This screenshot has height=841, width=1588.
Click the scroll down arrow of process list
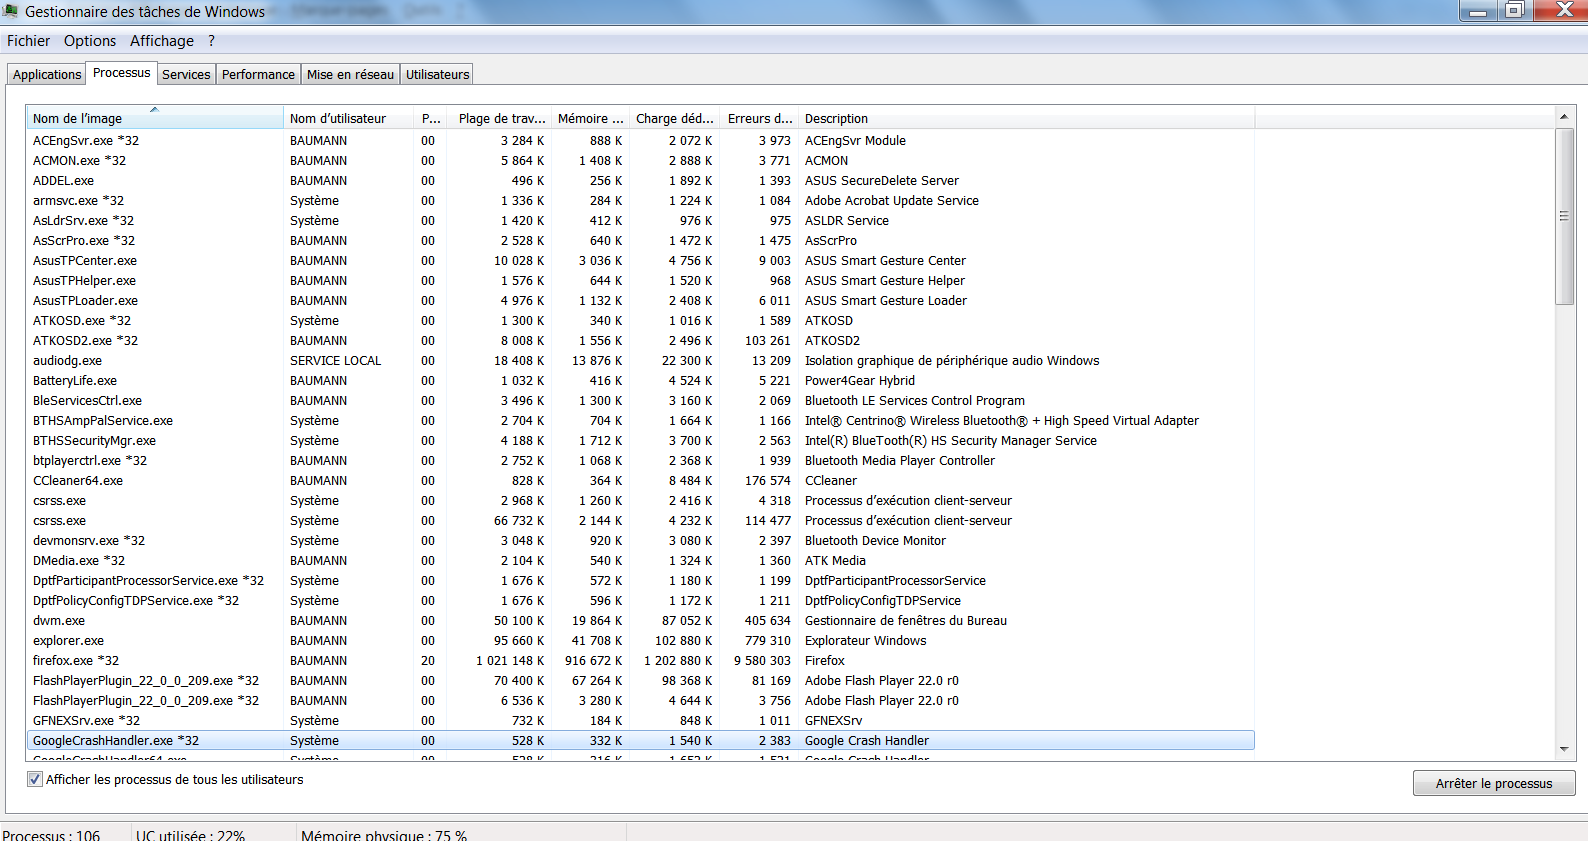tap(1564, 749)
